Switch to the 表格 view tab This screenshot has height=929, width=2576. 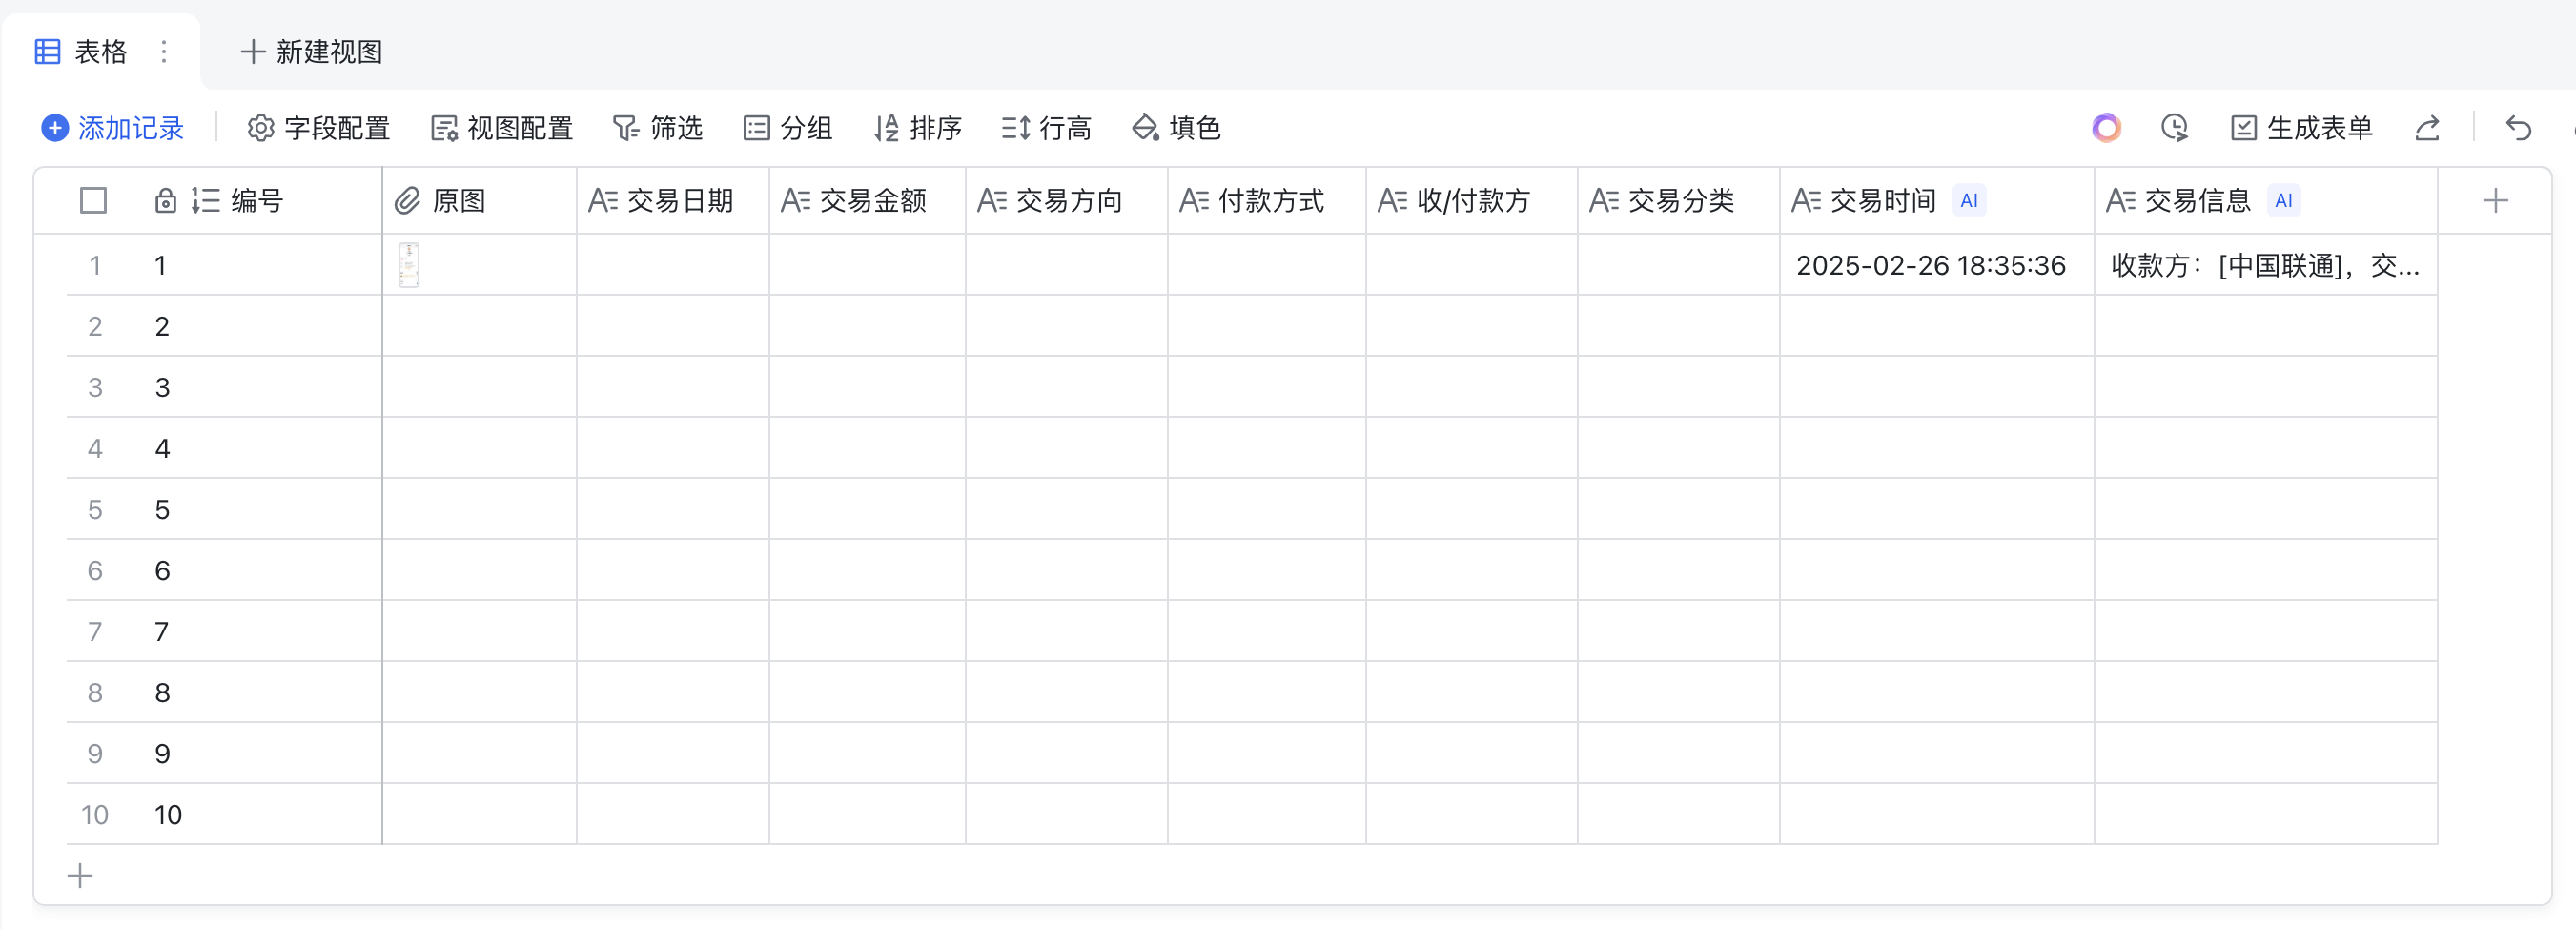tap(82, 51)
